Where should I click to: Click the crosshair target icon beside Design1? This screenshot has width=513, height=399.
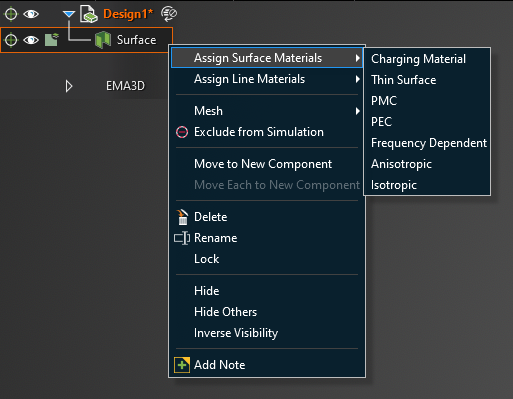[x=11, y=14]
